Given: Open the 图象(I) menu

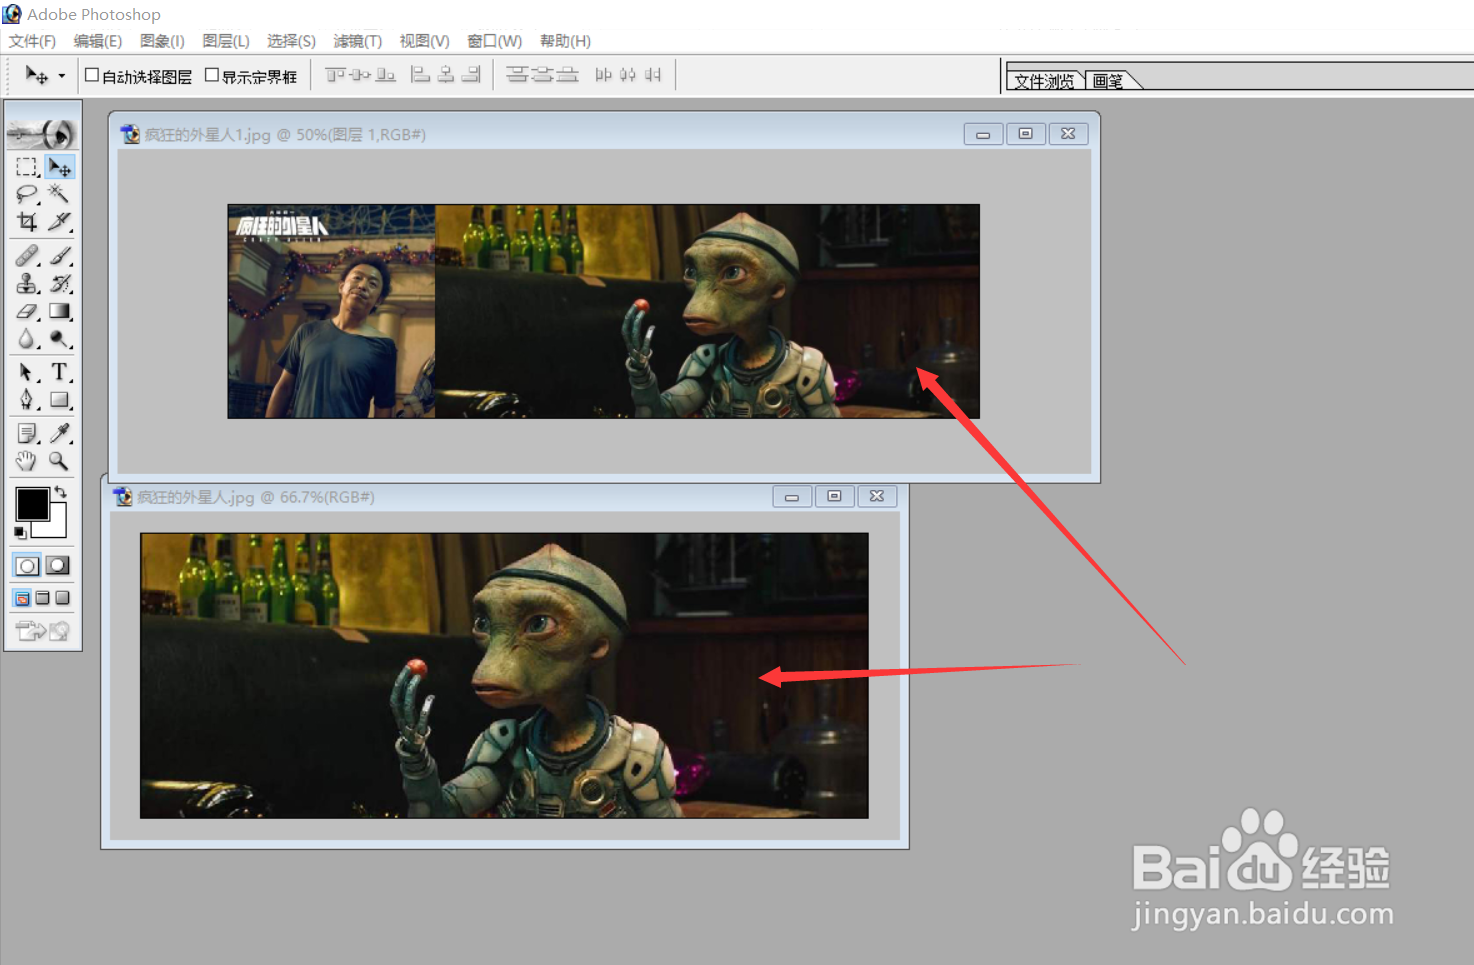Looking at the screenshot, I should [x=162, y=41].
